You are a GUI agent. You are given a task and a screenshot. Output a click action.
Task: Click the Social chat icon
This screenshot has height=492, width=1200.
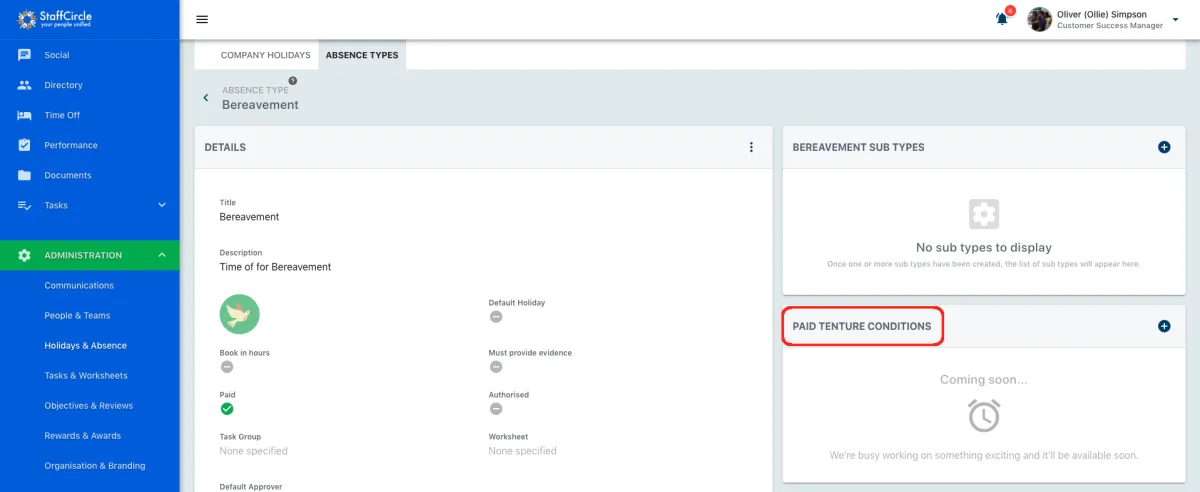pos(24,55)
